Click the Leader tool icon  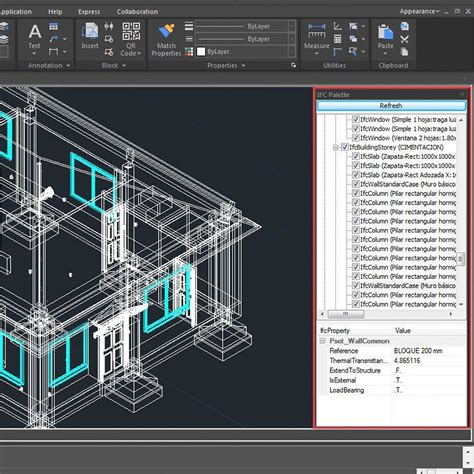click(x=54, y=39)
